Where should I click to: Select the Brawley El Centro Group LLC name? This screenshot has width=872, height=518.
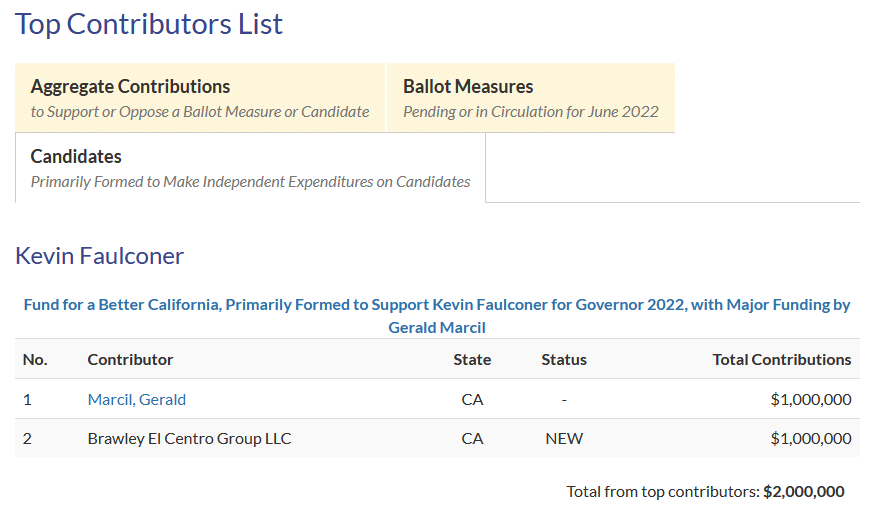click(x=189, y=438)
